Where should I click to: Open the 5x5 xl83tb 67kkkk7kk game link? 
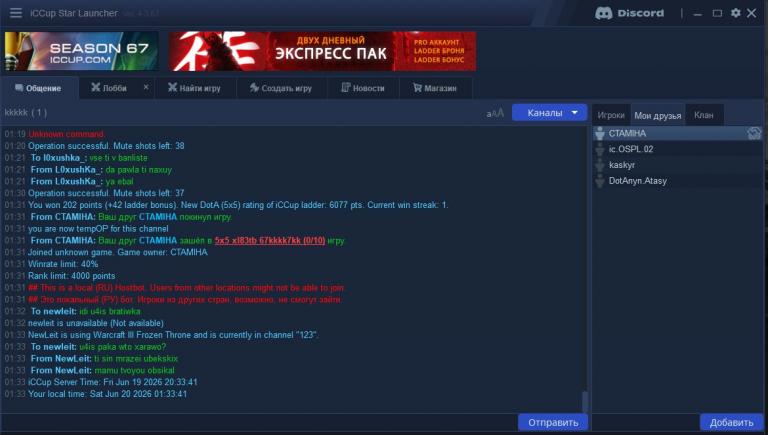(270, 241)
